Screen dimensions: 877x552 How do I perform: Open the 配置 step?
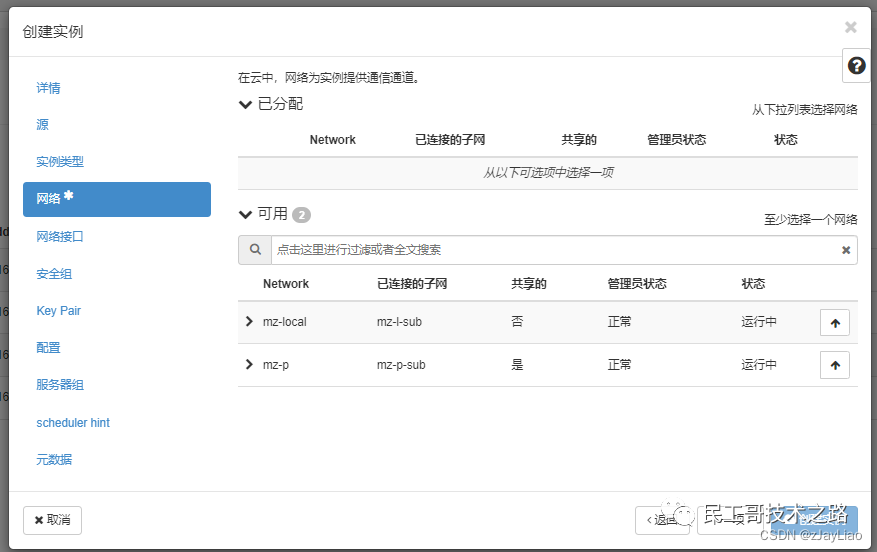[48, 348]
